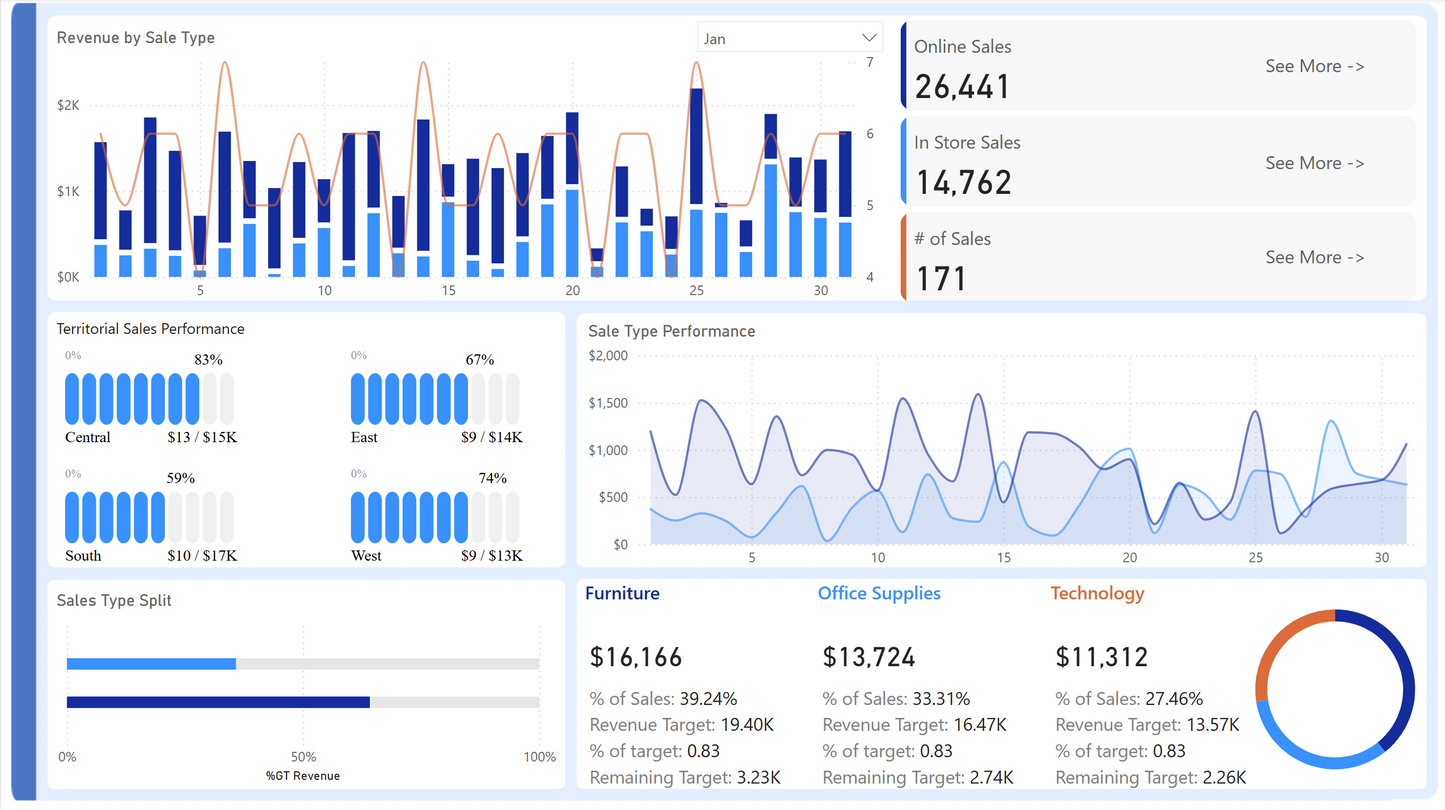This screenshot has height=810, width=1445.
Task: Click the %GT Revenue axis label
Action: [303, 775]
